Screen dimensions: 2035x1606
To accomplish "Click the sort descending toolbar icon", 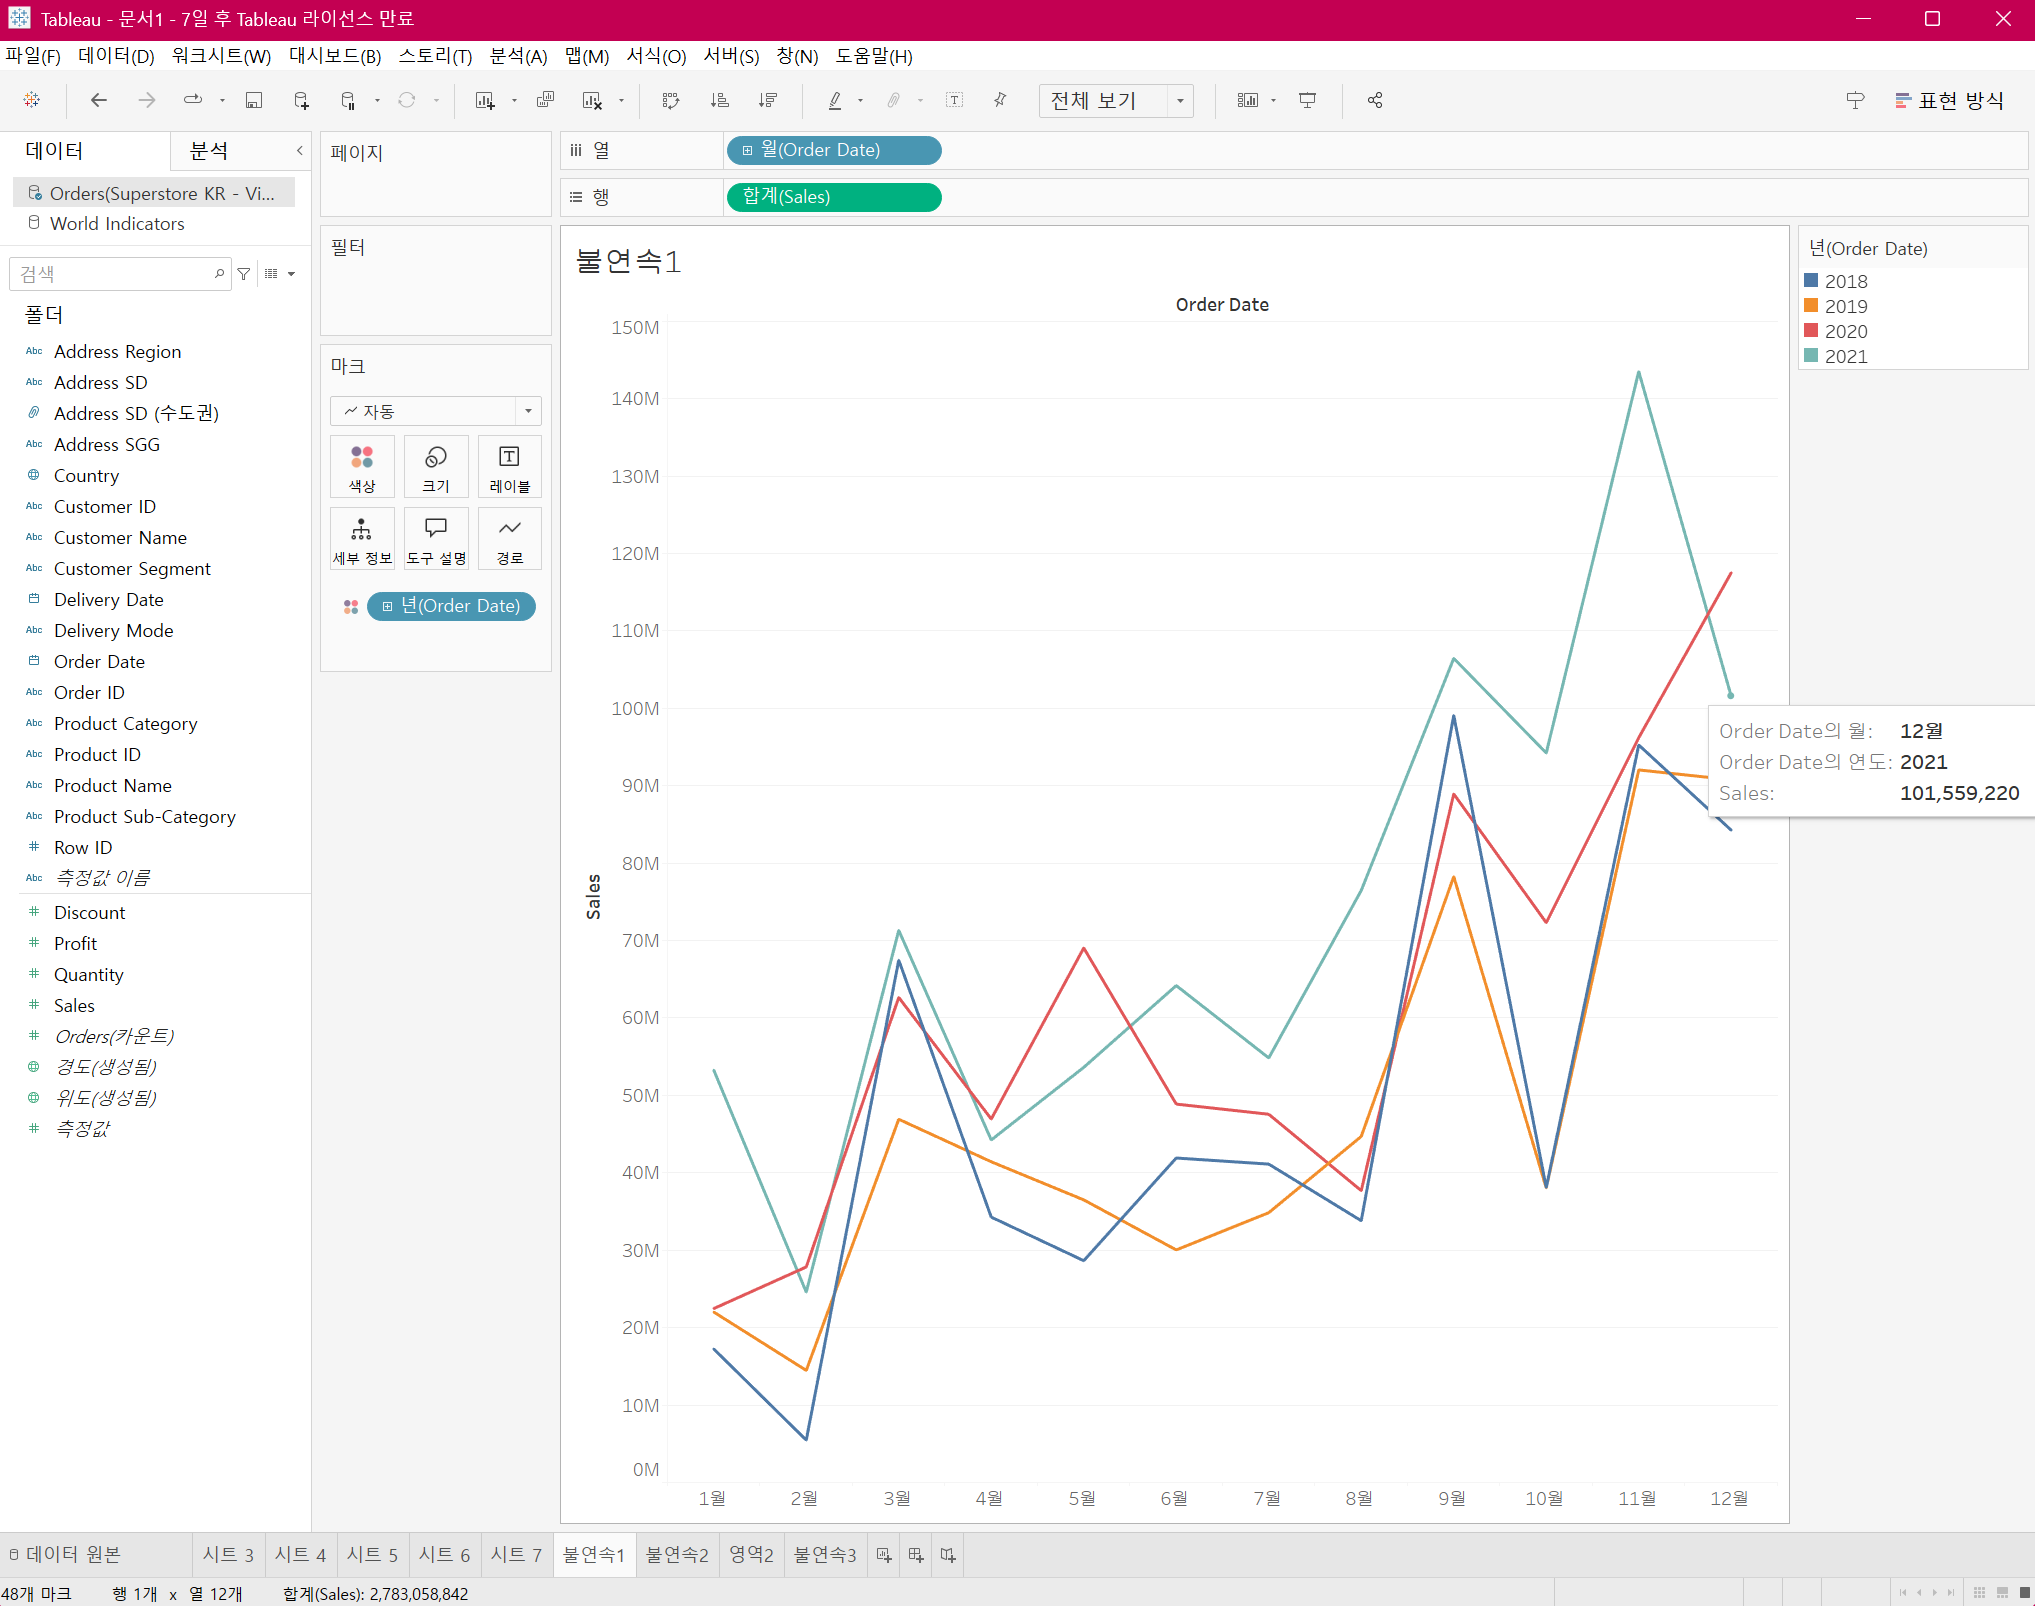I will pos(768,100).
